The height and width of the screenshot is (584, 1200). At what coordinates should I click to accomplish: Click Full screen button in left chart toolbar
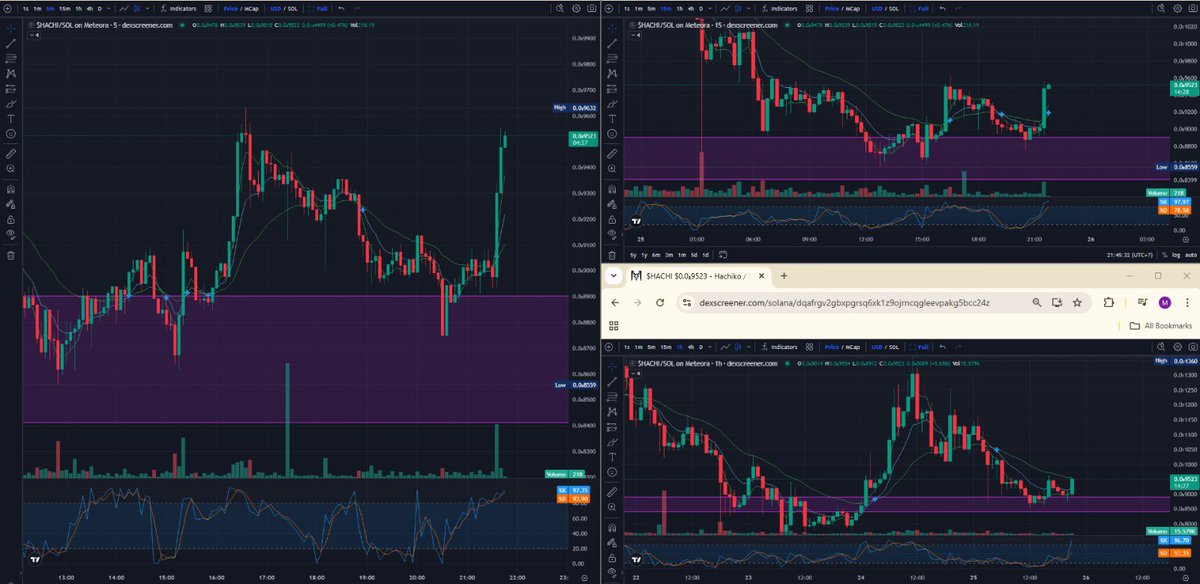coord(318,8)
